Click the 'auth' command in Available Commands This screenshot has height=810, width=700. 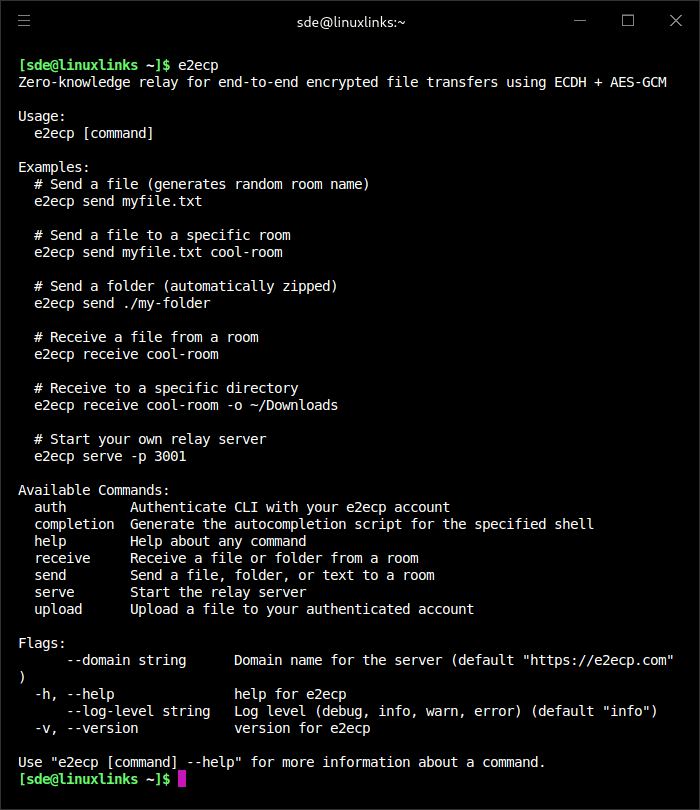[x=50, y=507]
